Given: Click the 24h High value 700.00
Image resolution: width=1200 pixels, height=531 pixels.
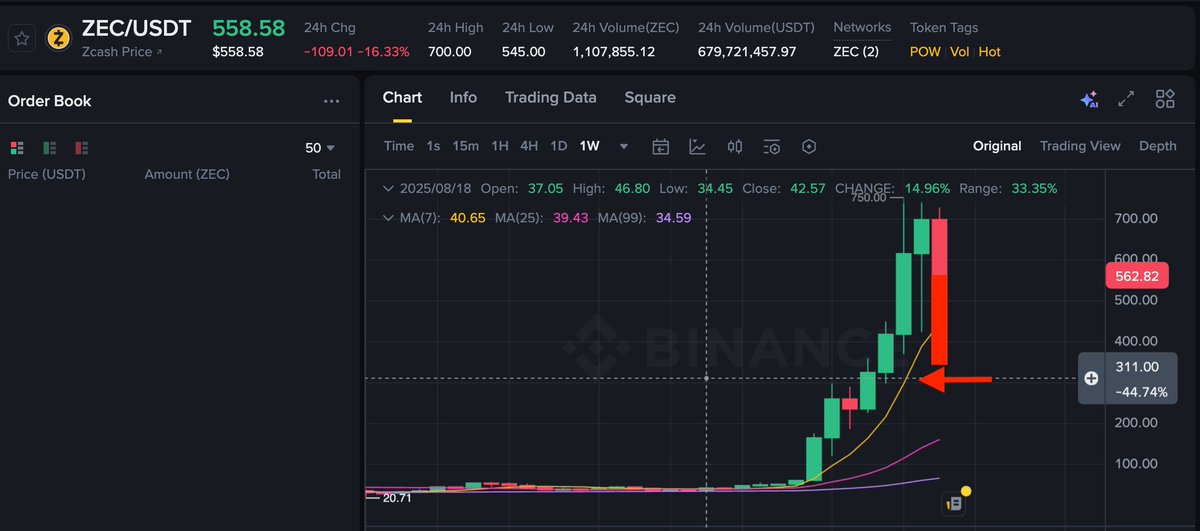Looking at the screenshot, I should click(x=450, y=51).
